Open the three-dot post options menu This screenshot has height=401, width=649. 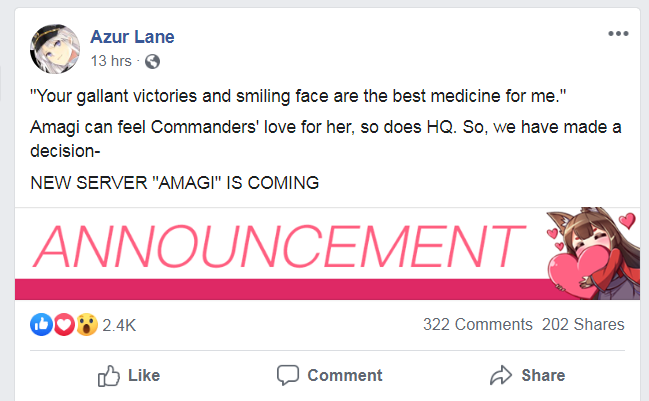tap(618, 34)
